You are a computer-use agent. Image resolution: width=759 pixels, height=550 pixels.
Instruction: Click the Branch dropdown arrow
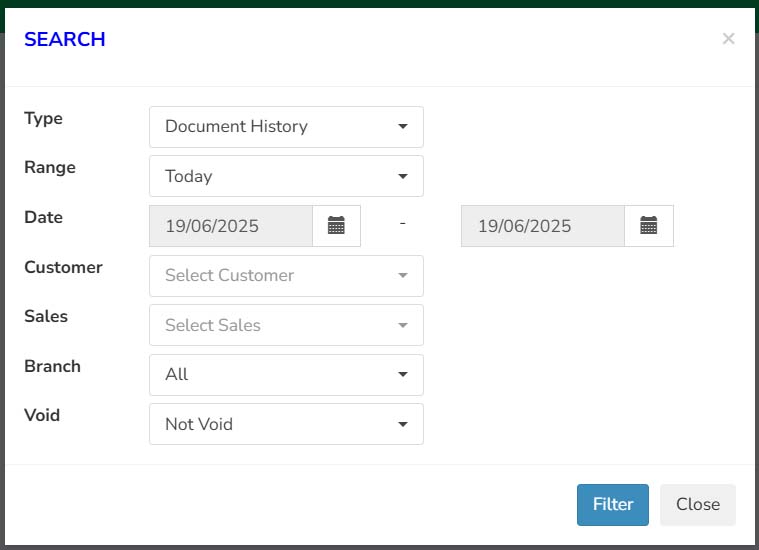(403, 374)
